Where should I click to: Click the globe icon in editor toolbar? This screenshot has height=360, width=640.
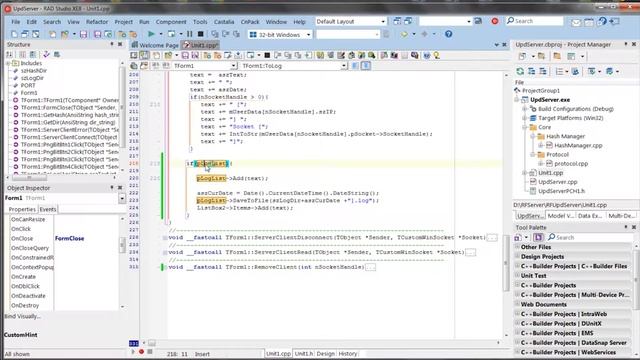(x=427, y=55)
